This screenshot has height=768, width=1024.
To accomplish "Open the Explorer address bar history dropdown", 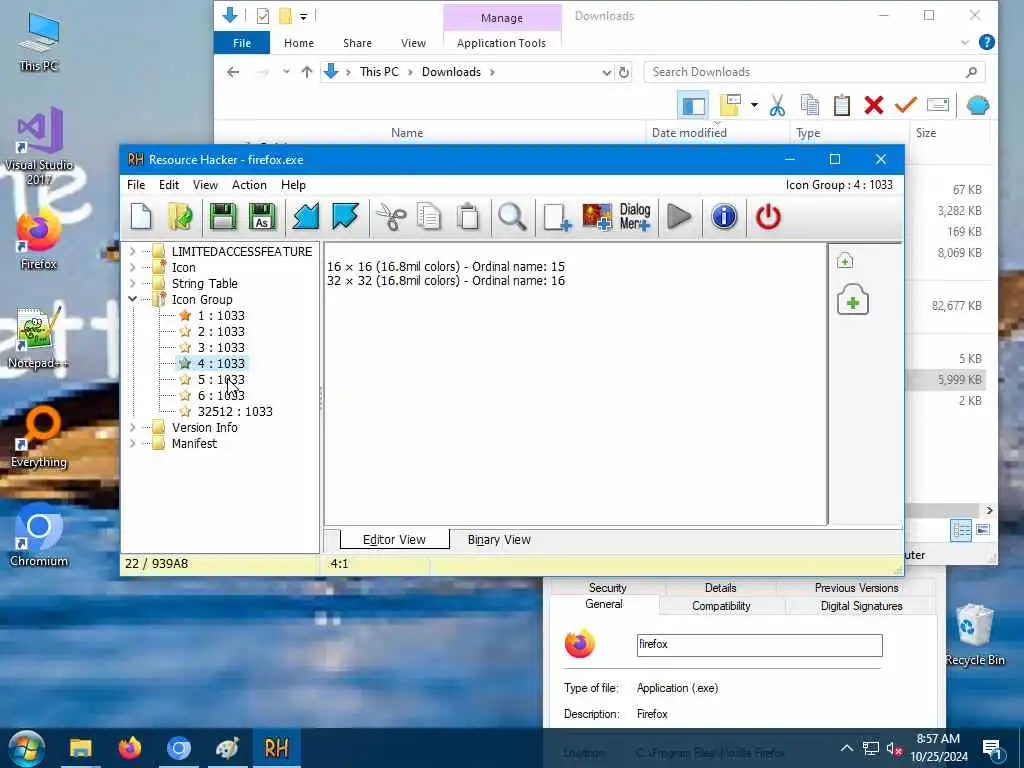I will (607, 72).
